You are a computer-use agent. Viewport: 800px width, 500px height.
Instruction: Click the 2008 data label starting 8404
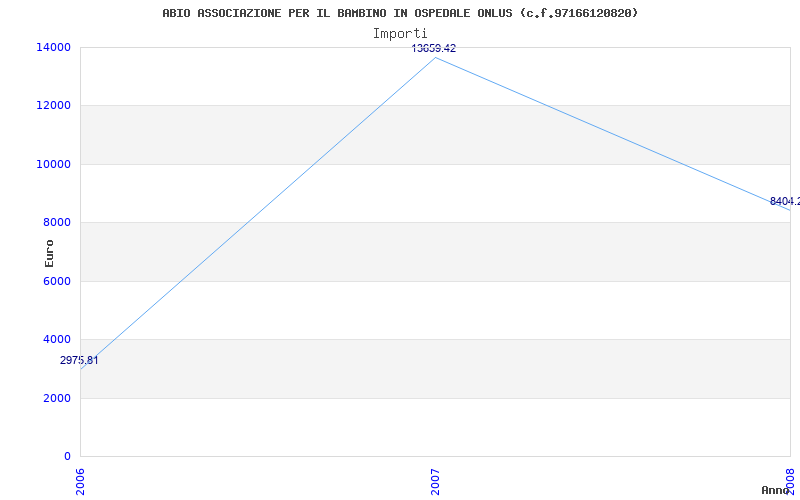(785, 202)
